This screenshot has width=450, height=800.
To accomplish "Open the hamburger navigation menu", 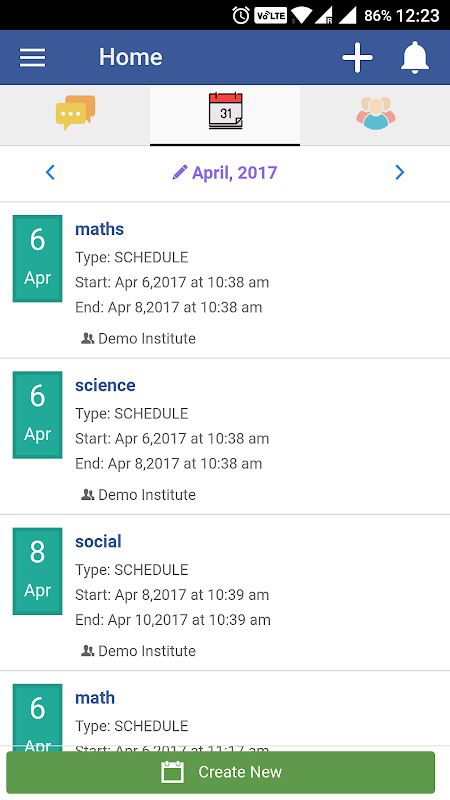I will (x=33, y=57).
